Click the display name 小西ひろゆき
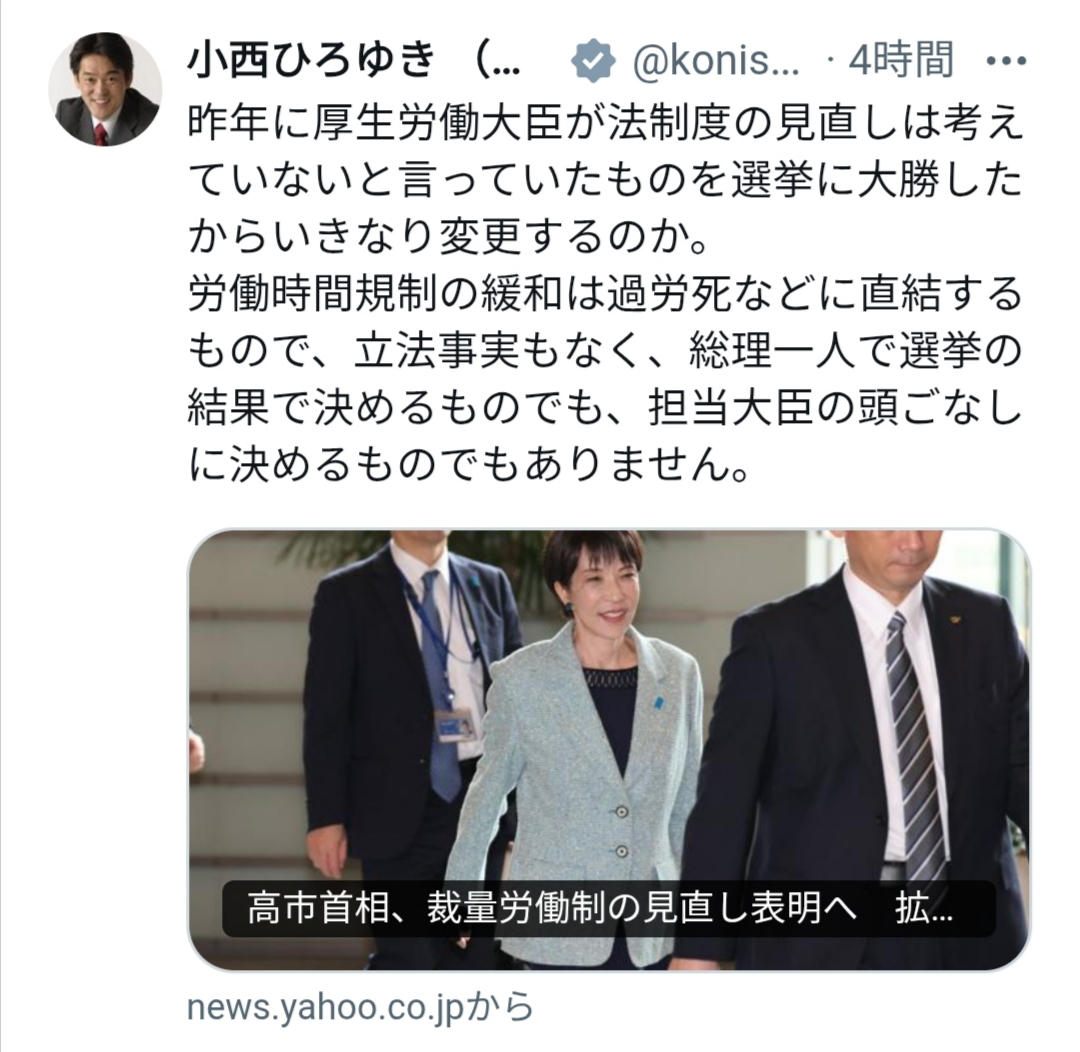Screen dimensions: 1080x1052 coord(311,59)
